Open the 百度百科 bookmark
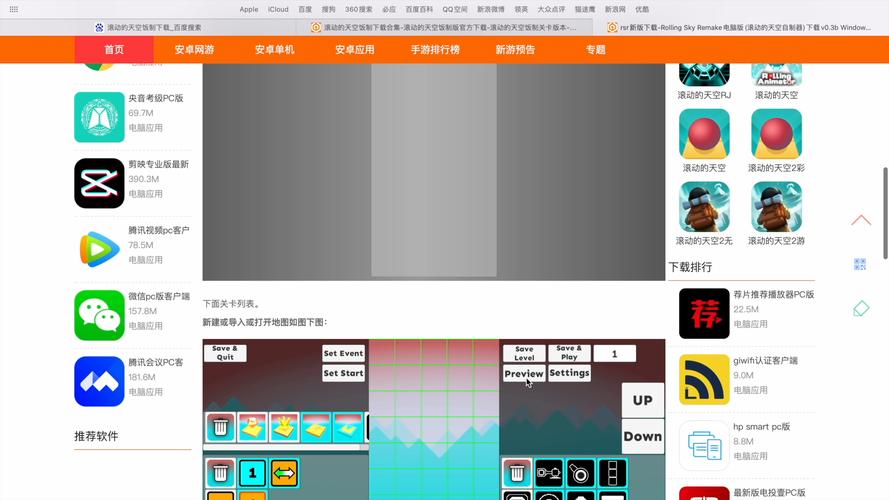Screen dimensions: 889x500 419,9
